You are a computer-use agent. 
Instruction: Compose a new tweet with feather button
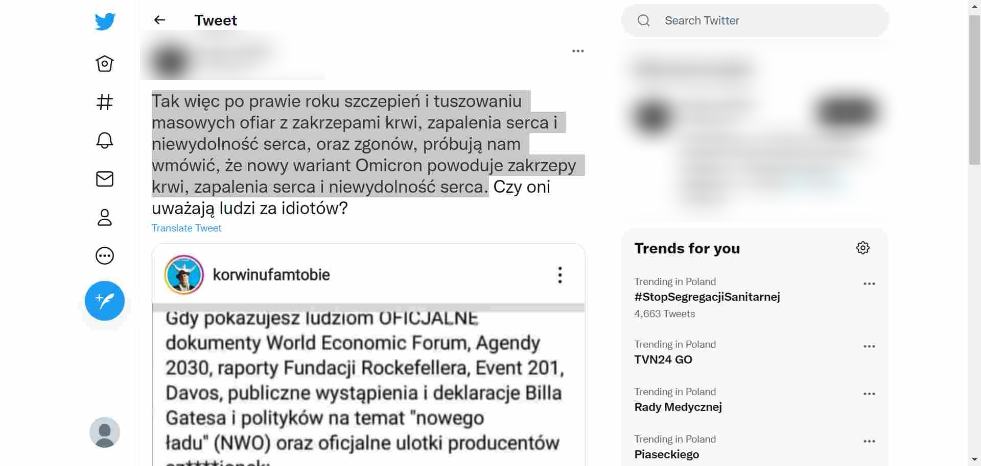104,301
